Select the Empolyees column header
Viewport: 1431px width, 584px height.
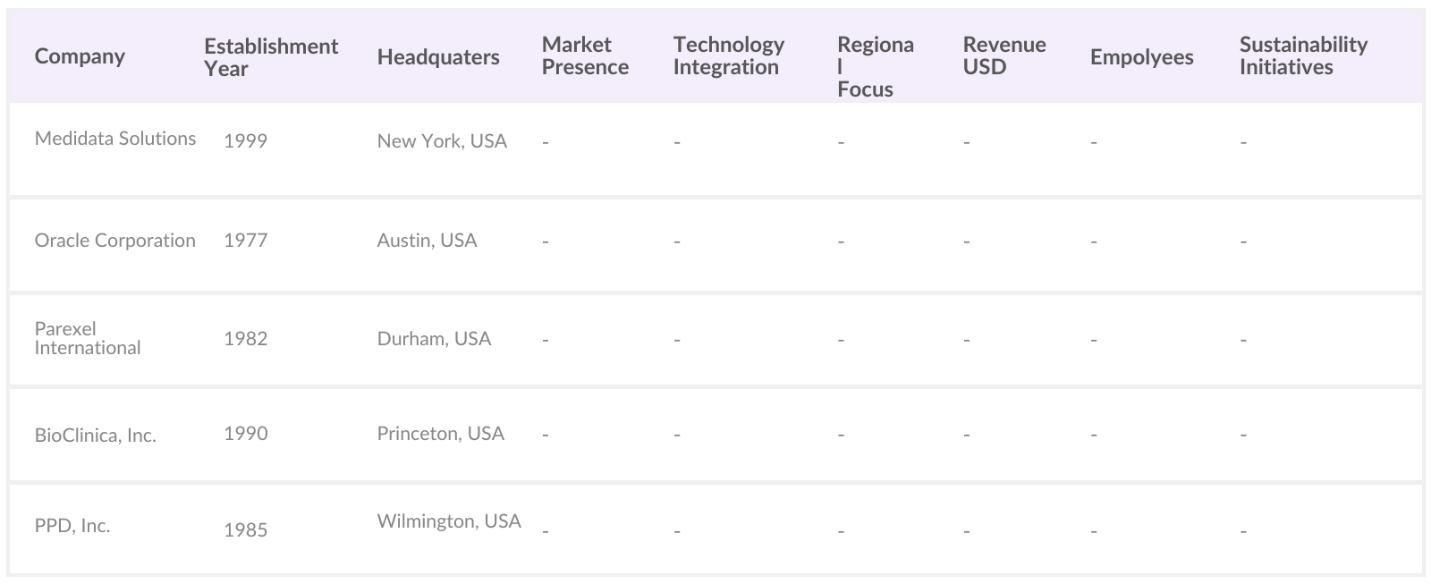1141,57
